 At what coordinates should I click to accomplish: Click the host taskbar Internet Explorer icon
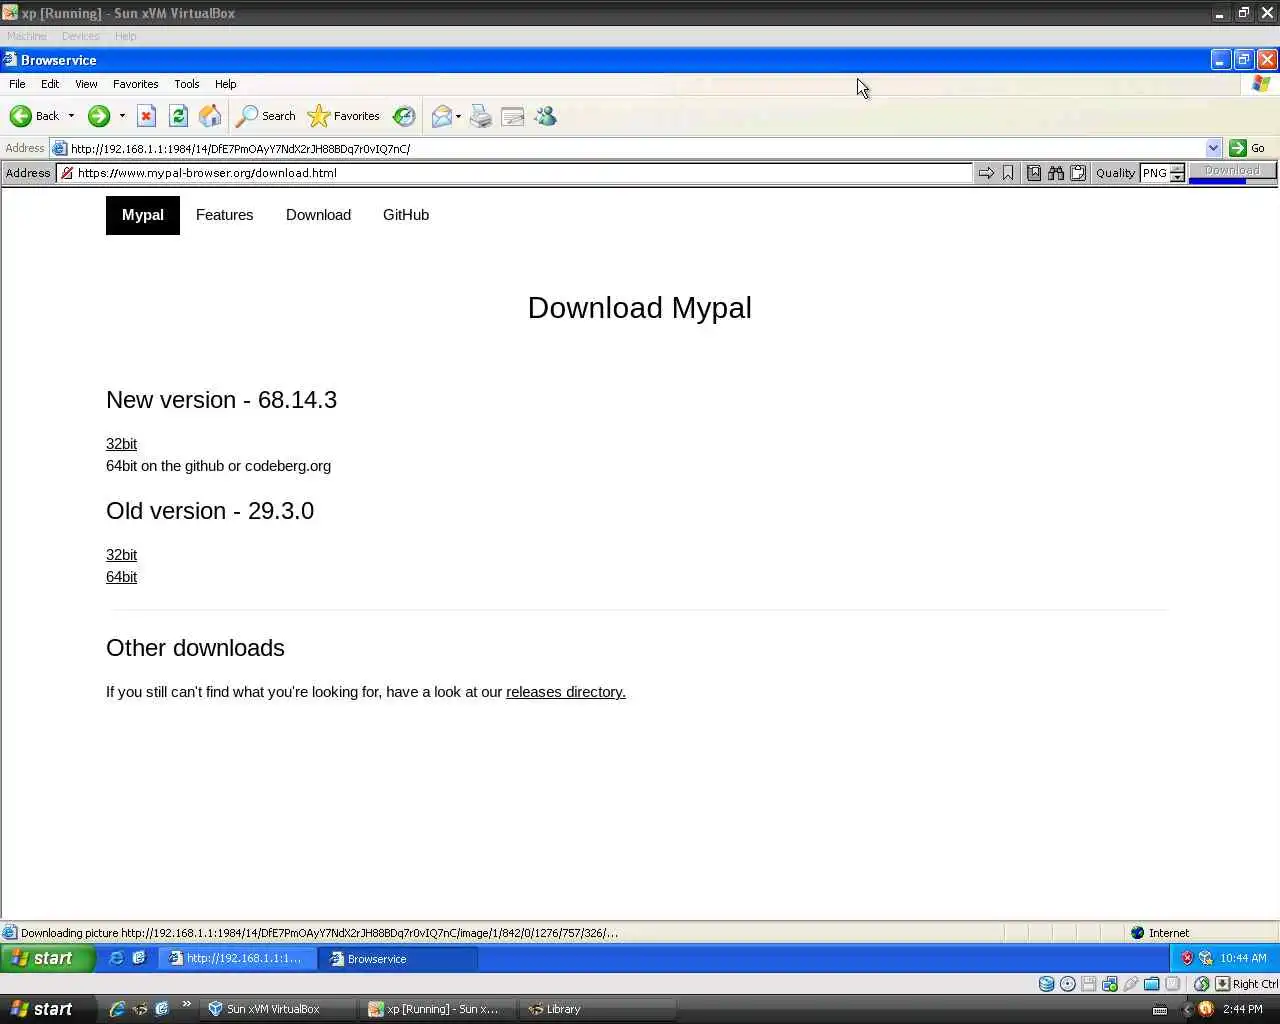pyautogui.click(x=118, y=1009)
